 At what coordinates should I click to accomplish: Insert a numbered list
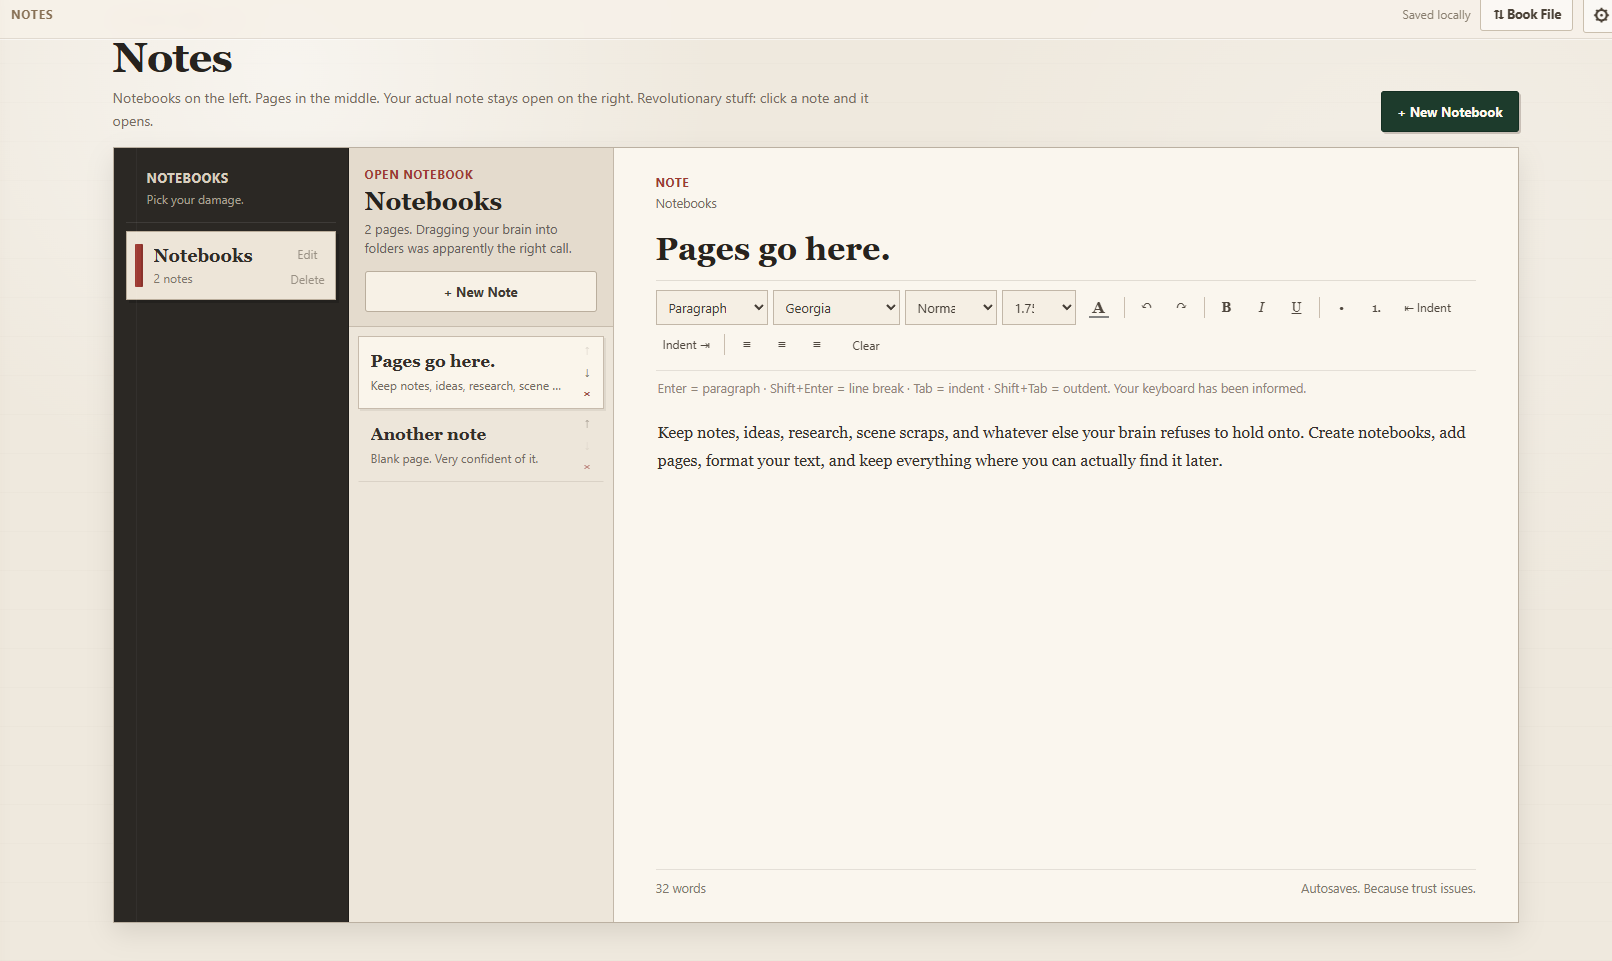point(1376,308)
